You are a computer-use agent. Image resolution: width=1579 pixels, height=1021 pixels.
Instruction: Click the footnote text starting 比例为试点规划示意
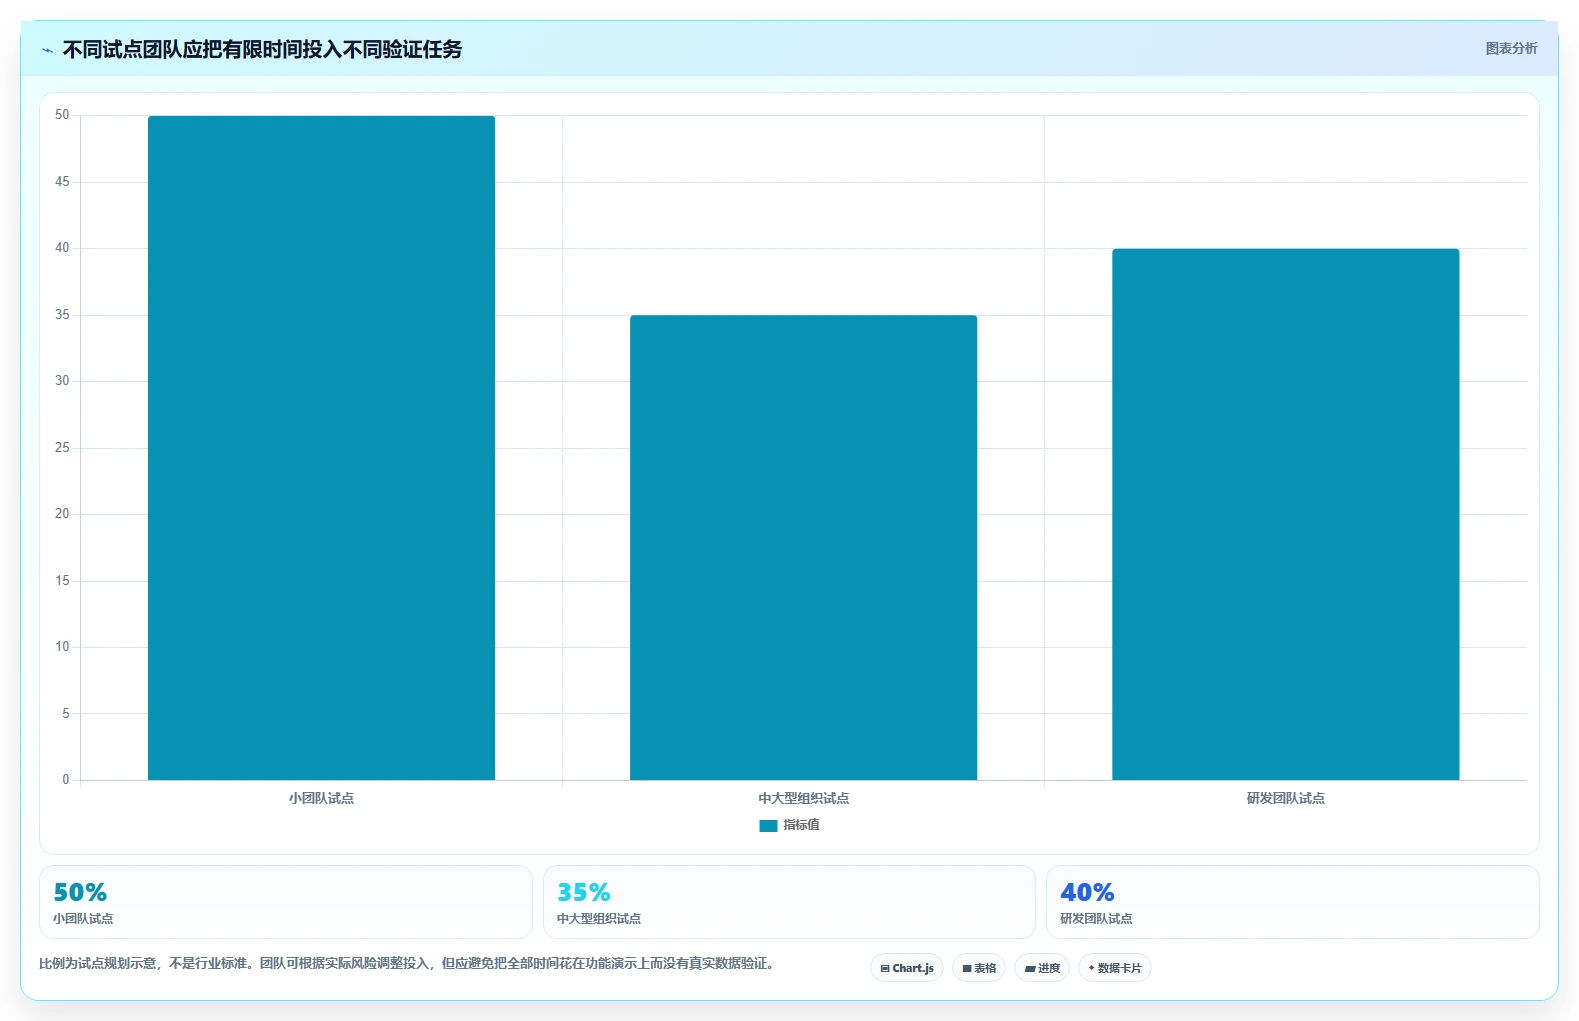407,964
